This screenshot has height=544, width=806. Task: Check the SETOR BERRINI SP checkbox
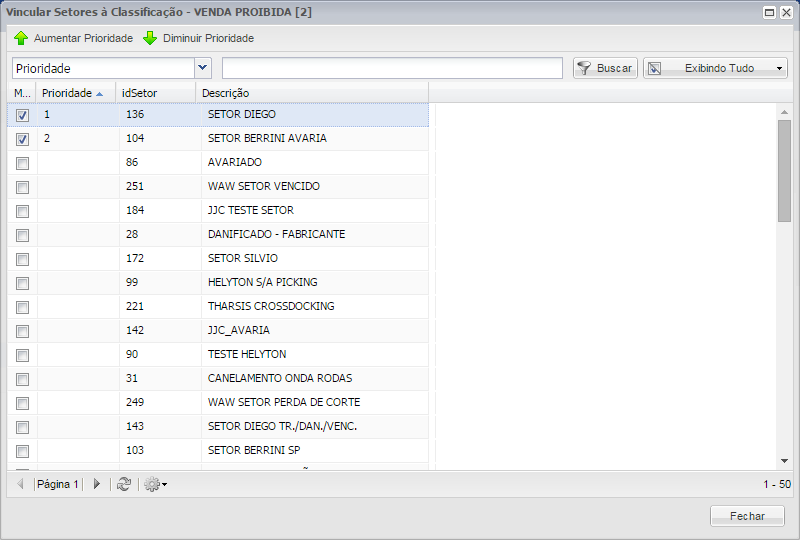(x=22, y=451)
